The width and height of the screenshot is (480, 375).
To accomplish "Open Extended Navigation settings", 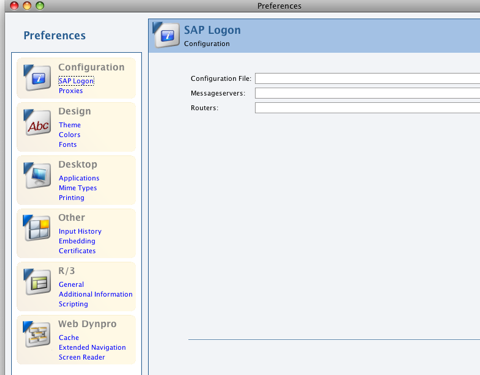I will [92, 347].
